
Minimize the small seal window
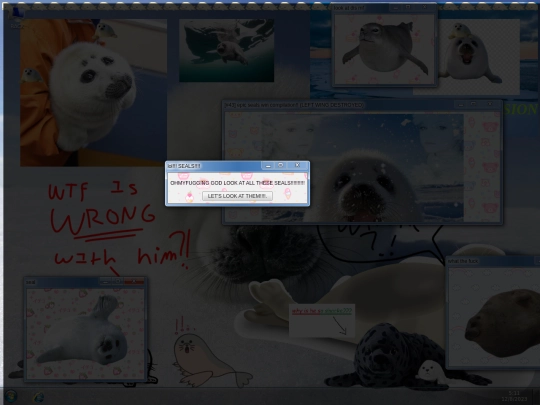point(105,282)
